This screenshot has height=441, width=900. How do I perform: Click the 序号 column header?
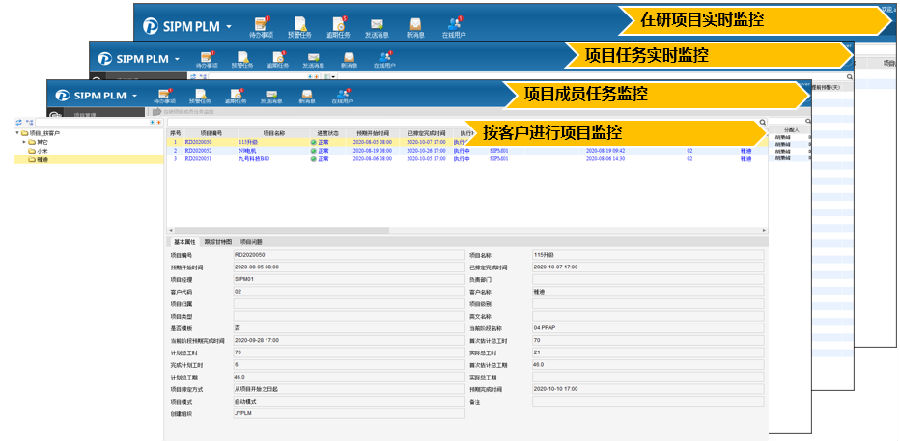tap(175, 132)
